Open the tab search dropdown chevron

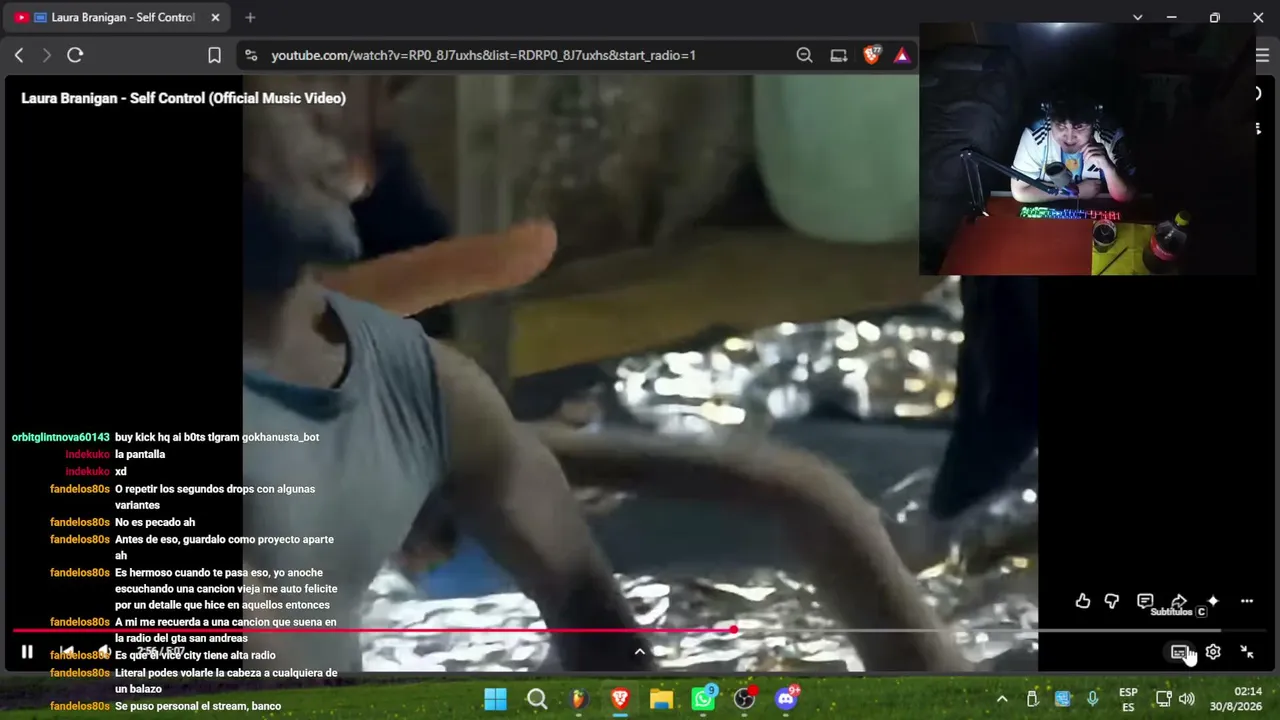[1137, 17]
